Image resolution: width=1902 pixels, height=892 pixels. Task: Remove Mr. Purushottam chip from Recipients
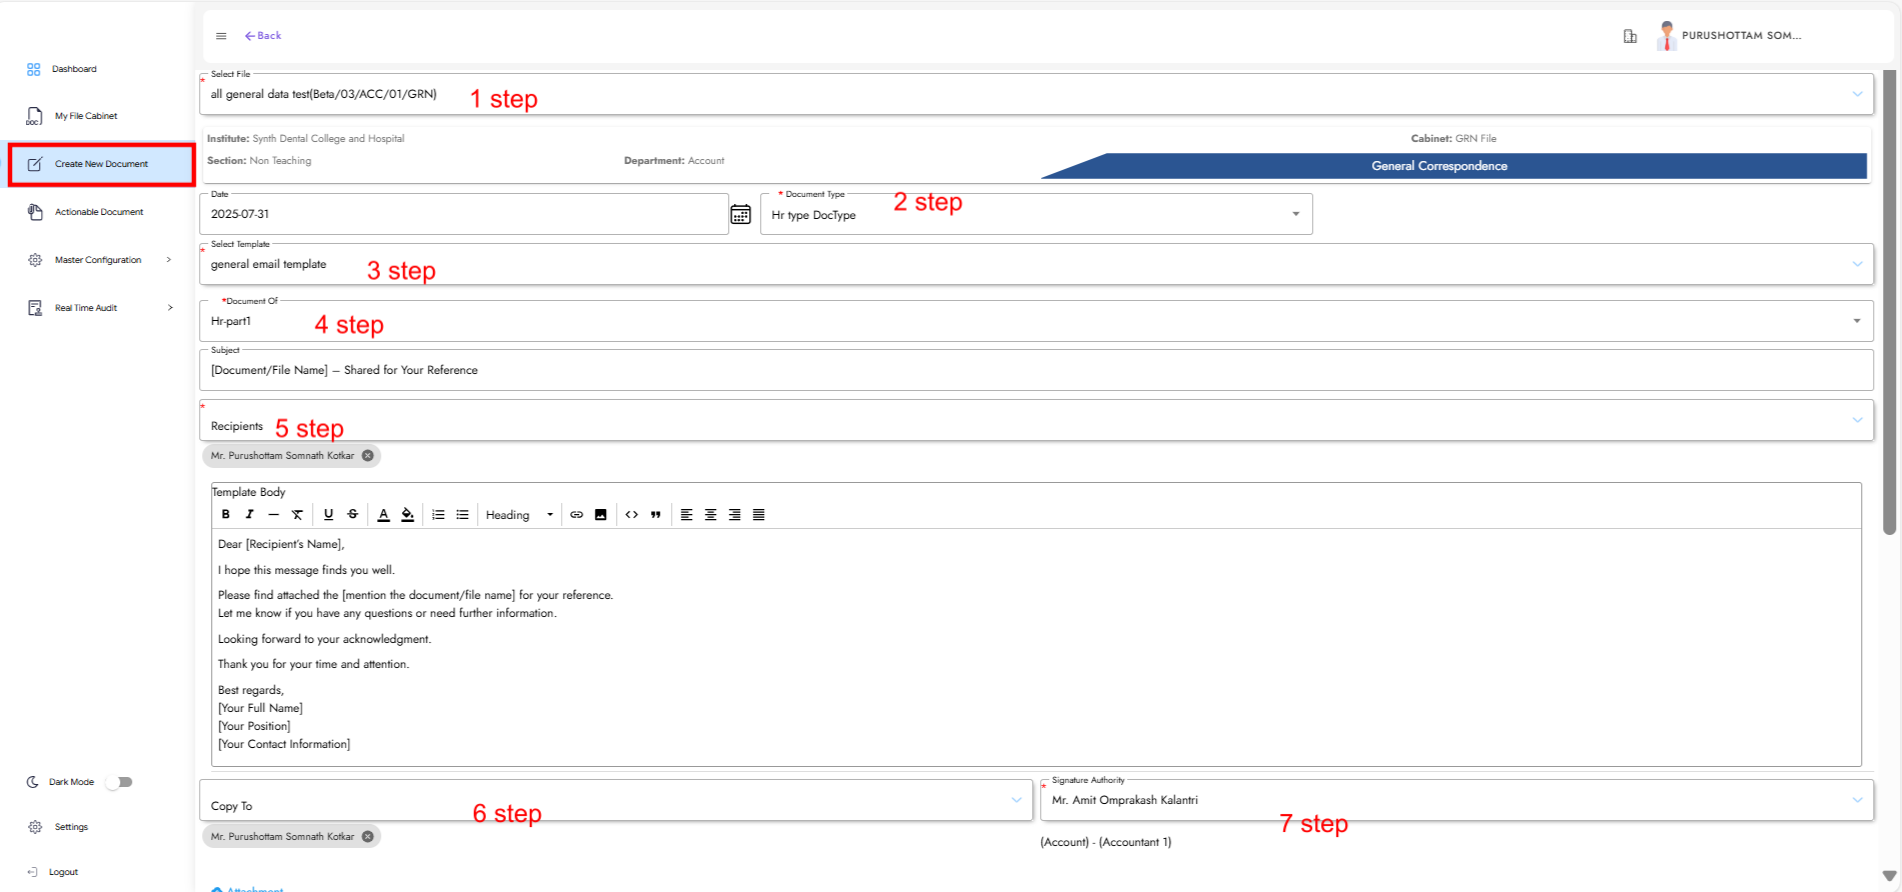(x=368, y=455)
